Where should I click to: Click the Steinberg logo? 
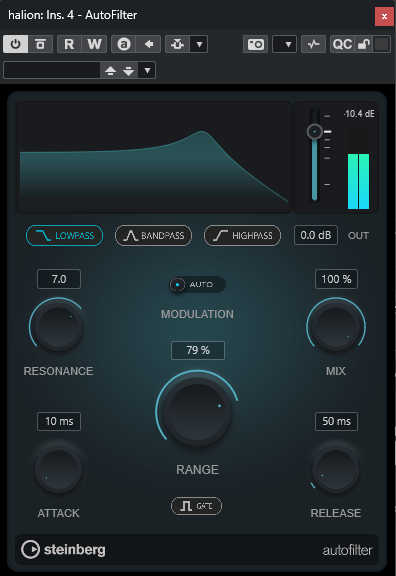pos(63,550)
